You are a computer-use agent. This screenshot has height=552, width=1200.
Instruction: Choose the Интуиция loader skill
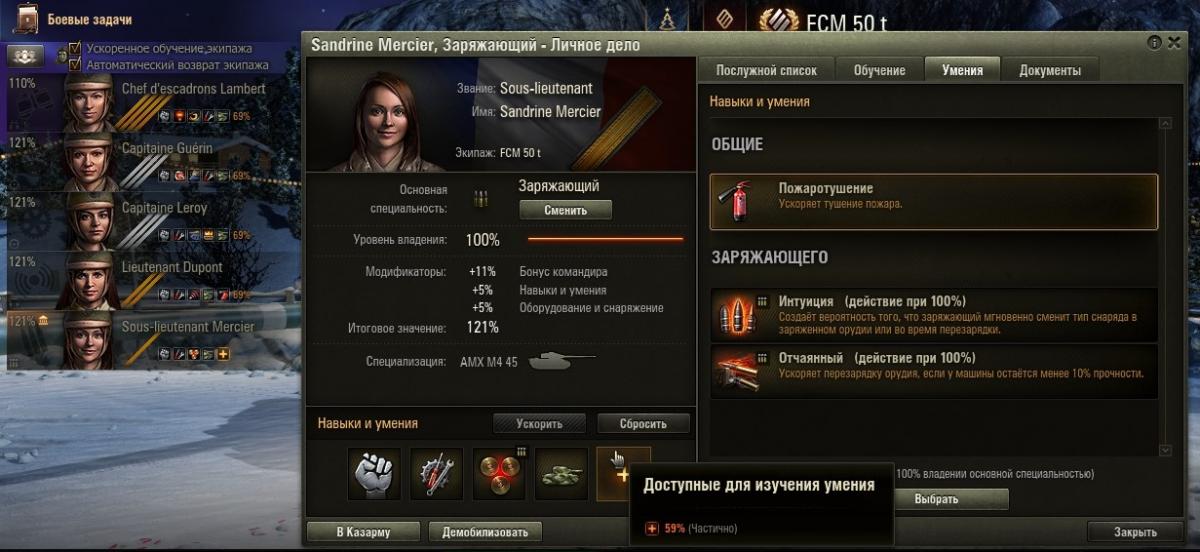pyautogui.click(x=934, y=316)
